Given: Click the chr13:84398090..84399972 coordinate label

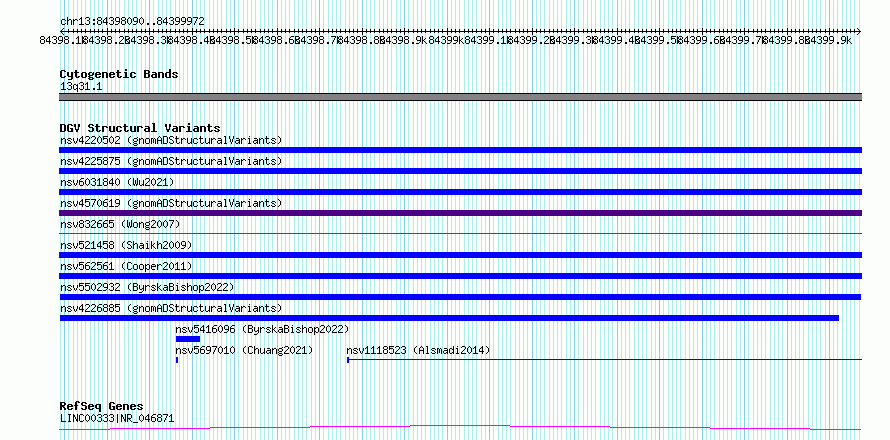Looking at the screenshot, I should pos(132,21).
